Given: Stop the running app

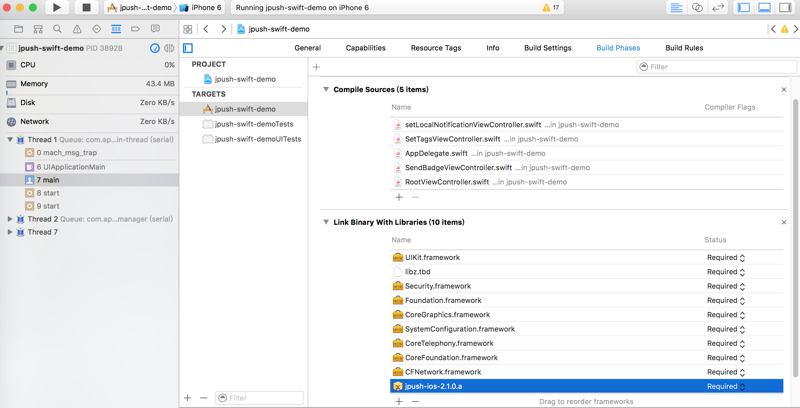Looking at the screenshot, I should (x=86, y=8).
